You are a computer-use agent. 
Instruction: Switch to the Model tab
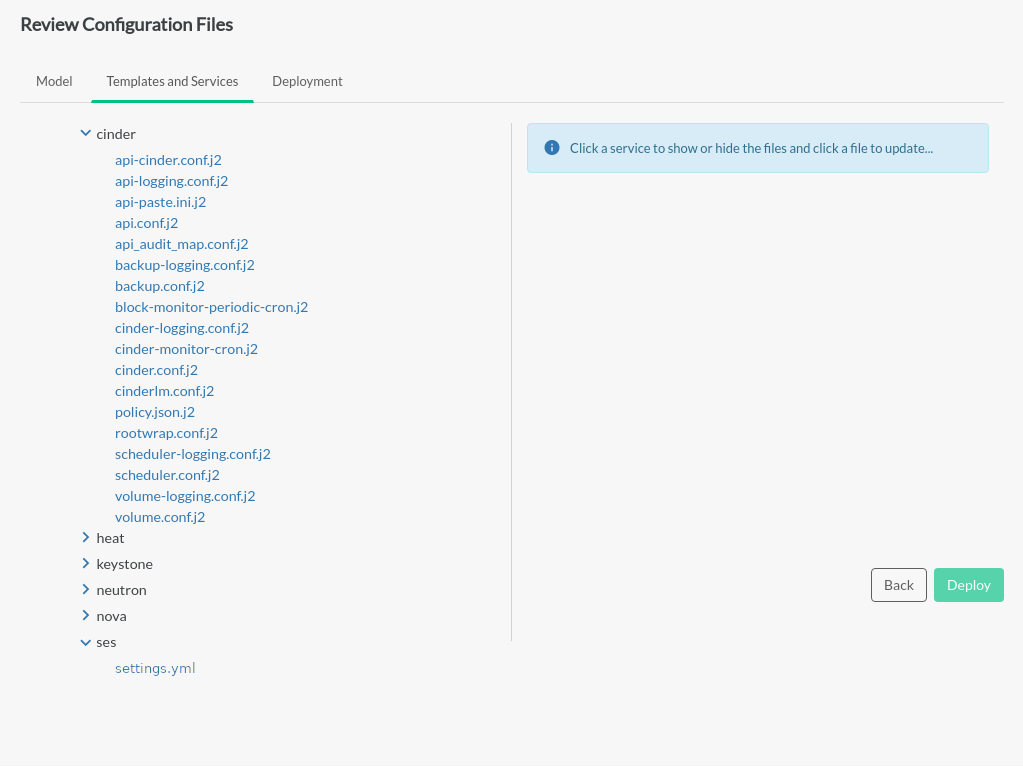click(x=54, y=81)
